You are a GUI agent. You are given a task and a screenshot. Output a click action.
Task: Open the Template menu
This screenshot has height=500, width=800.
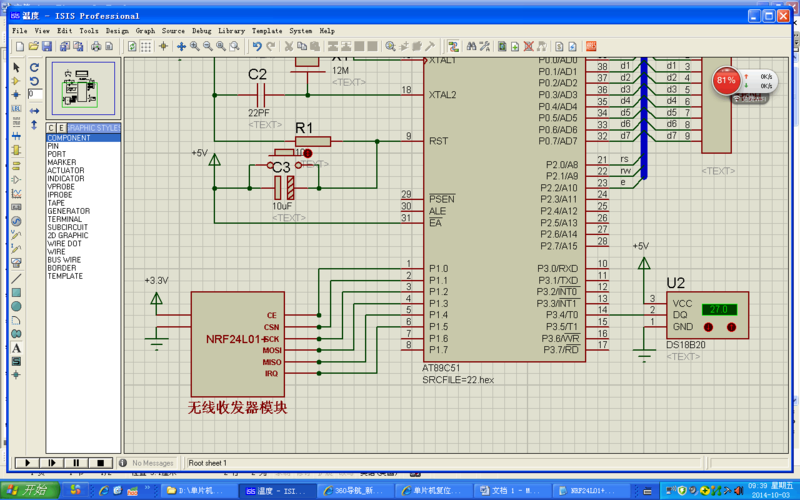pos(267,31)
